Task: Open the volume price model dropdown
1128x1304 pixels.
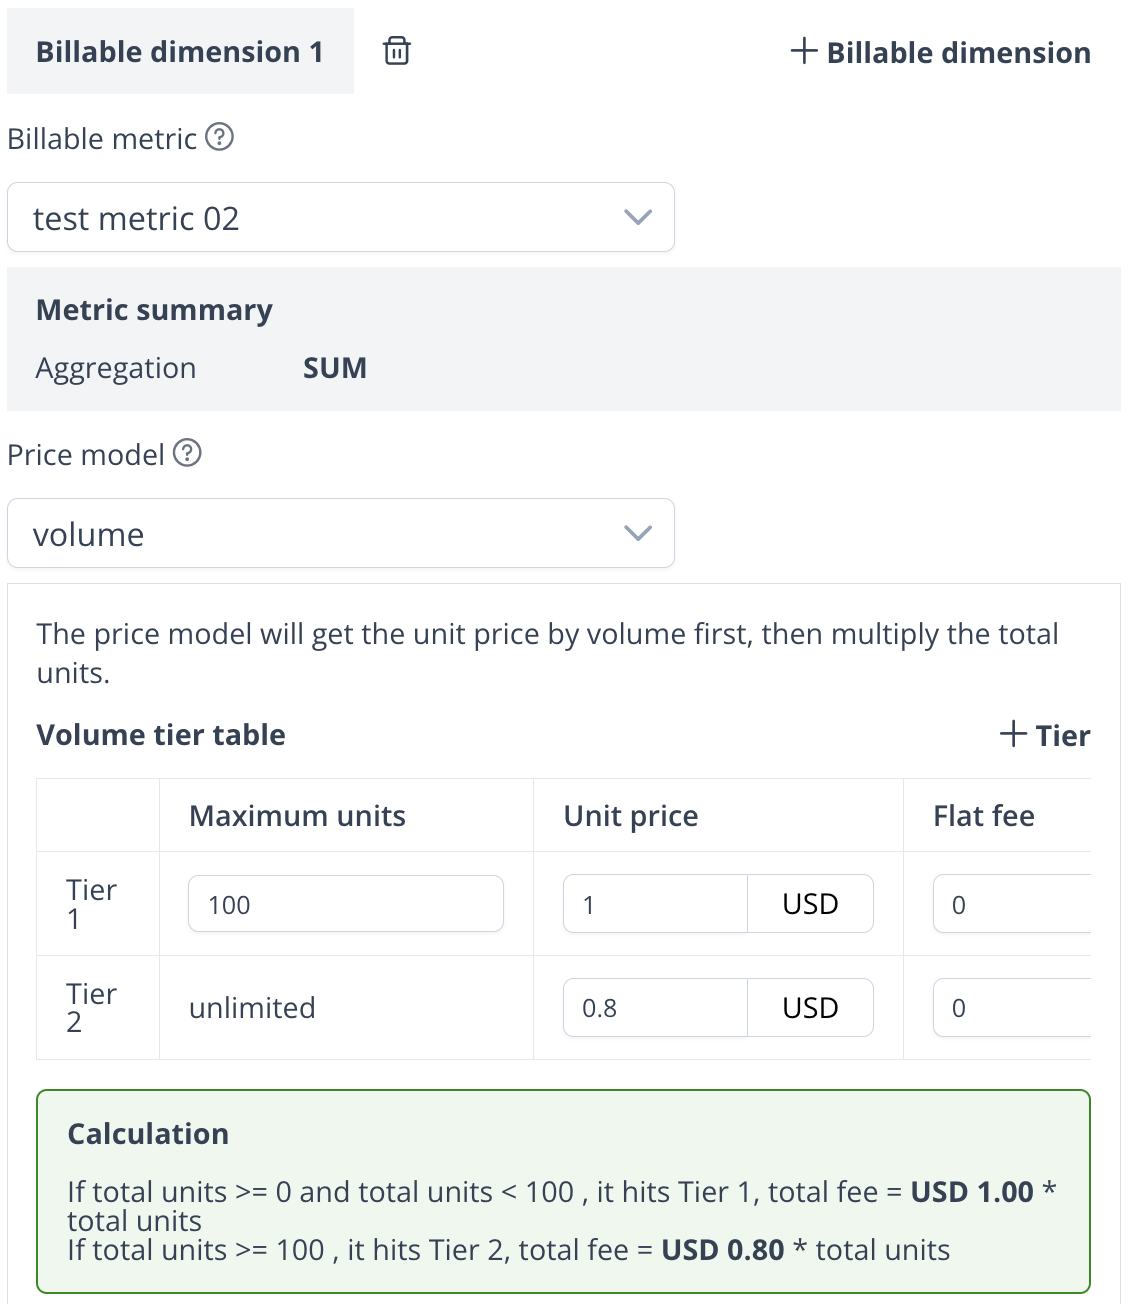Action: pos(340,534)
